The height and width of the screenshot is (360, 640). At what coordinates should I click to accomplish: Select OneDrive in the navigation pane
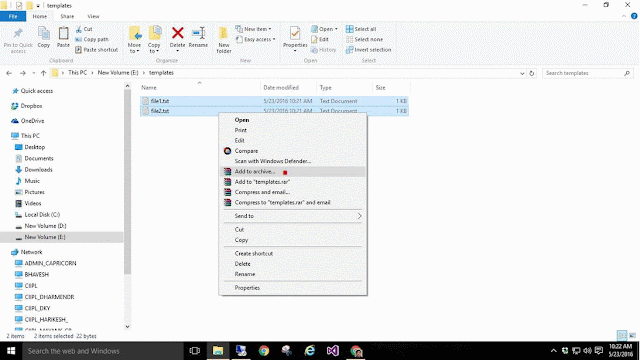(x=32, y=121)
